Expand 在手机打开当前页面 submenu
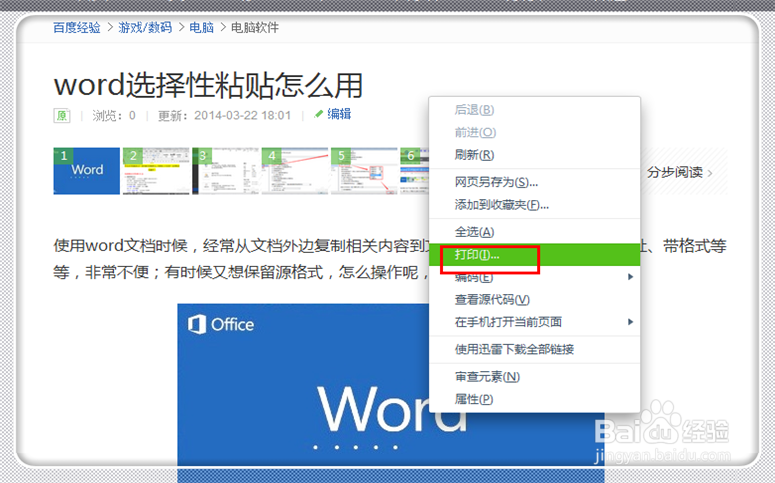This screenshot has width=775, height=483. click(534, 322)
